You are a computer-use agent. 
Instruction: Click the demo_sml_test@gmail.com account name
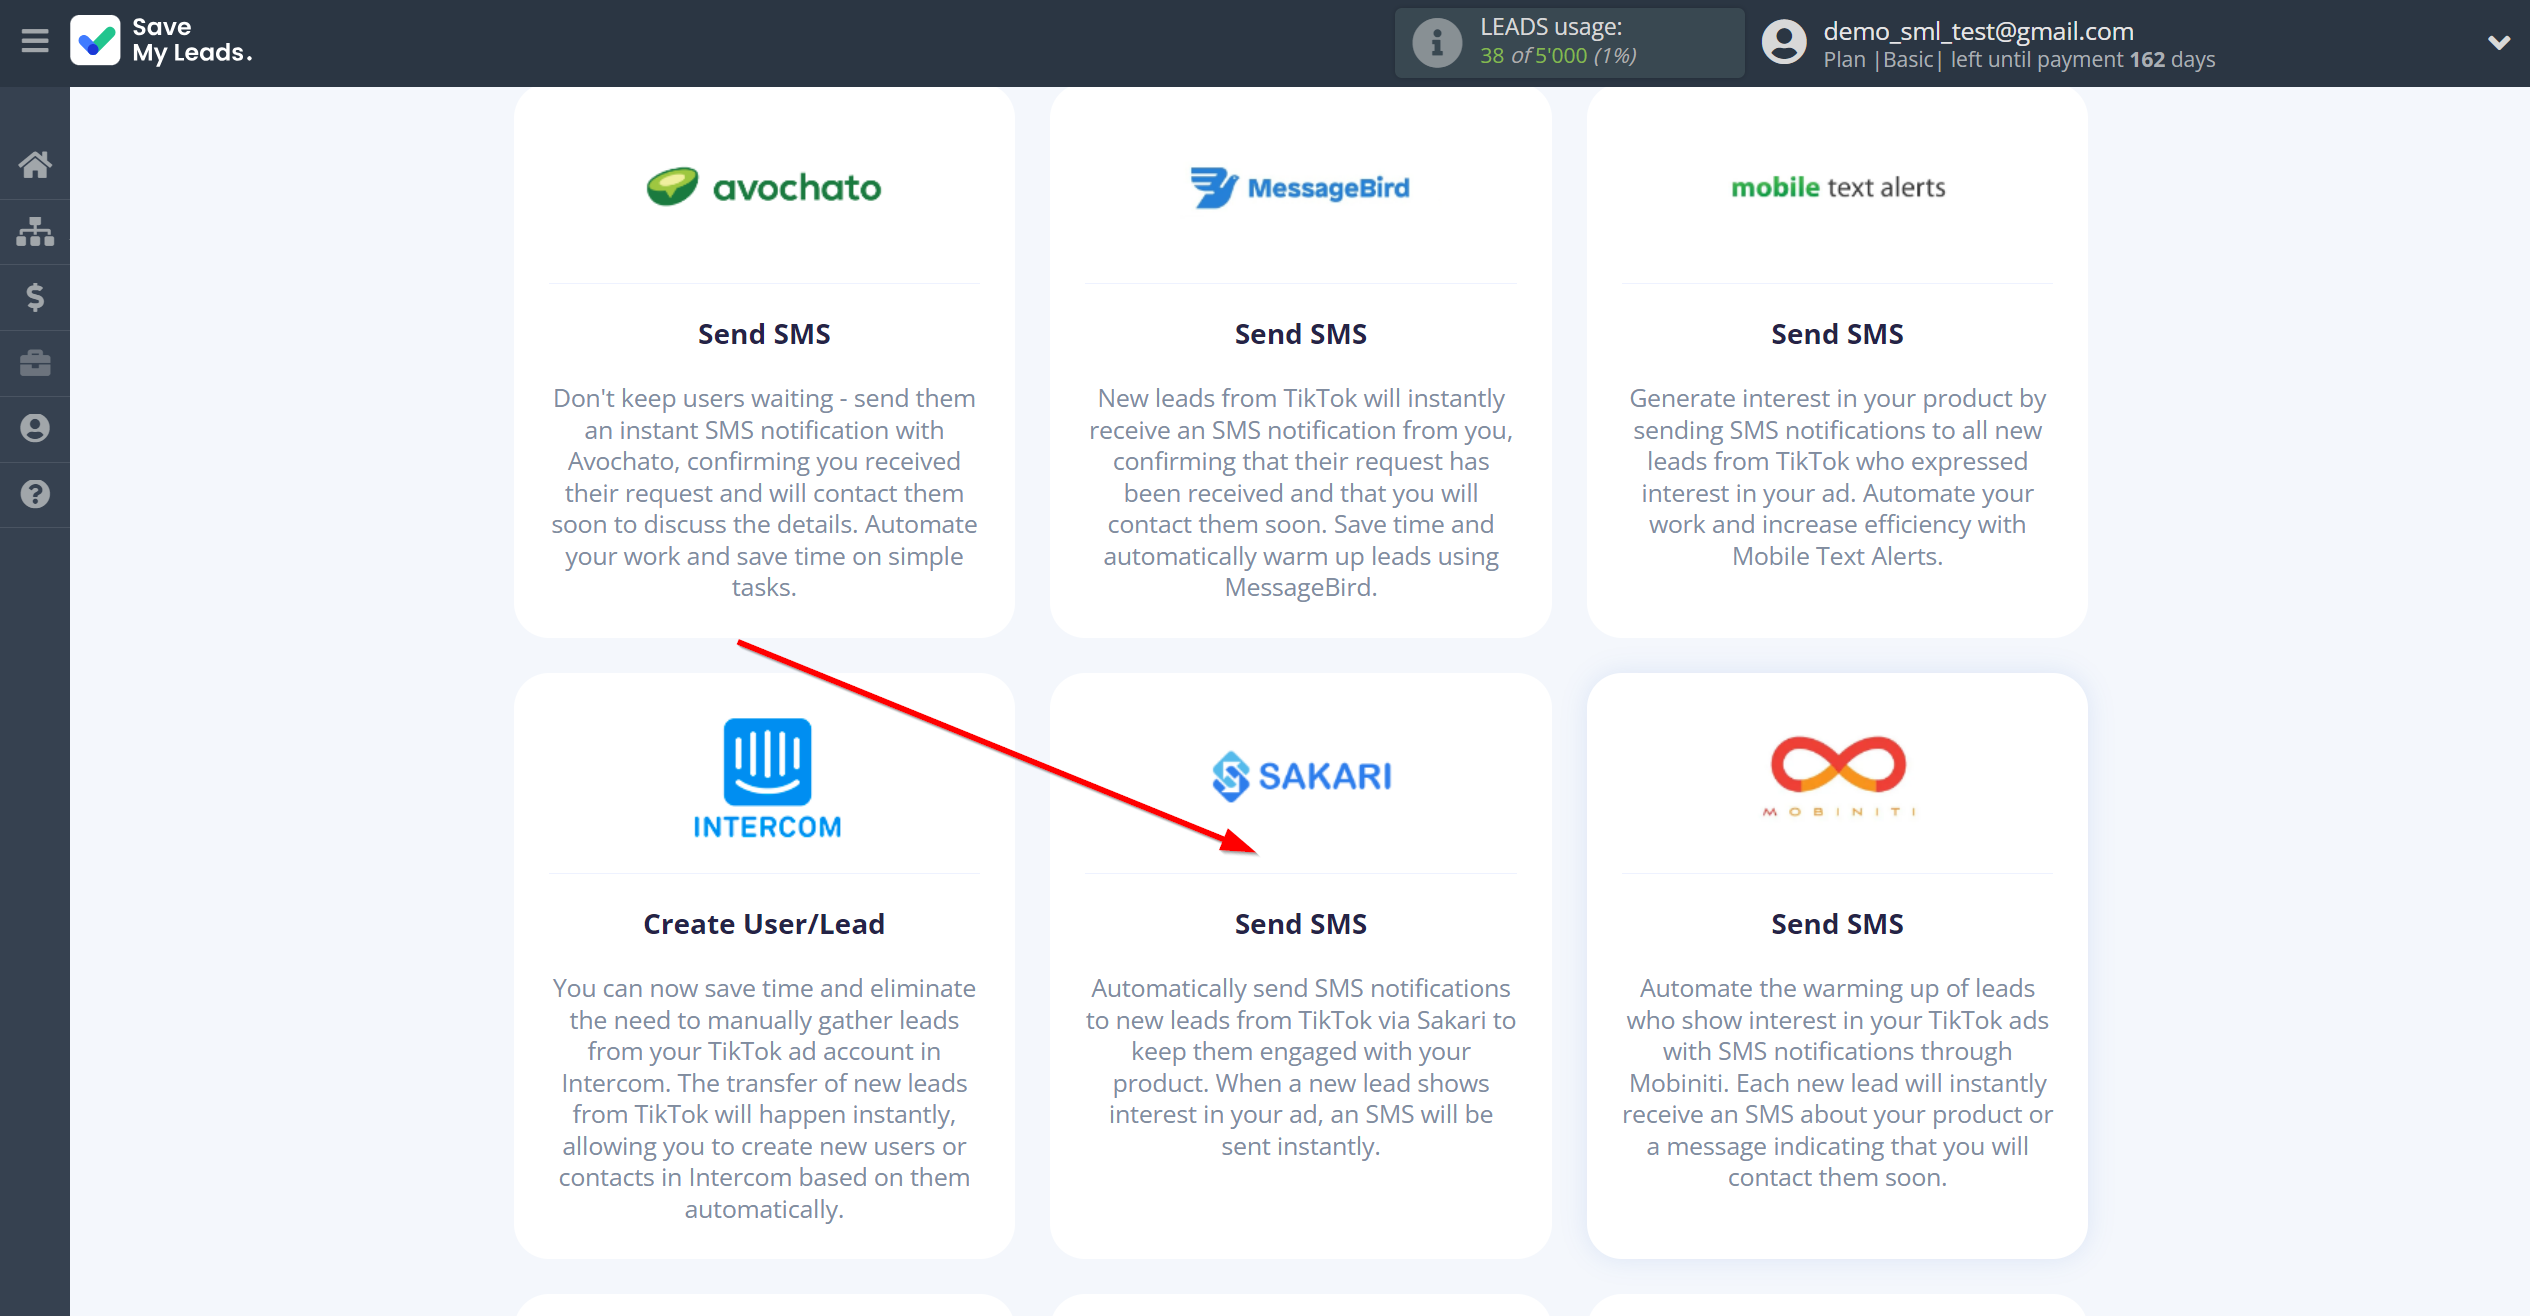point(1978,31)
